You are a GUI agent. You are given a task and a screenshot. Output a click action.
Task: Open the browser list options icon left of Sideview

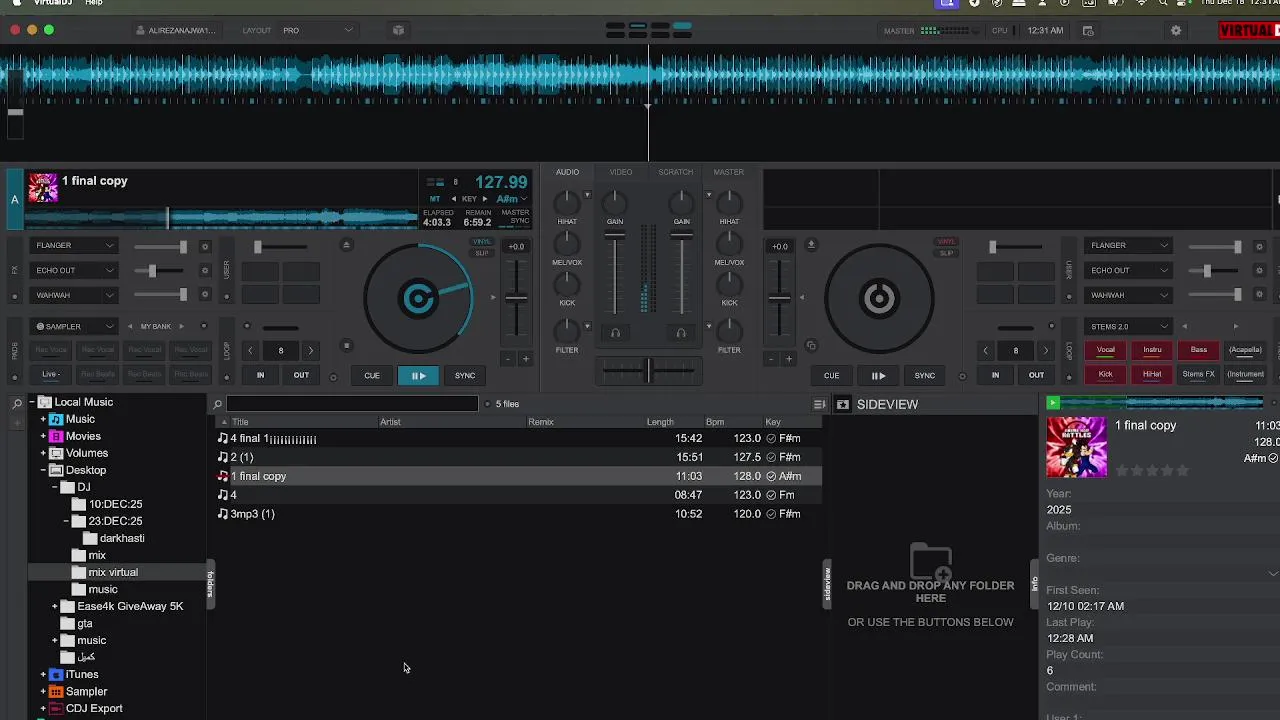pos(819,404)
